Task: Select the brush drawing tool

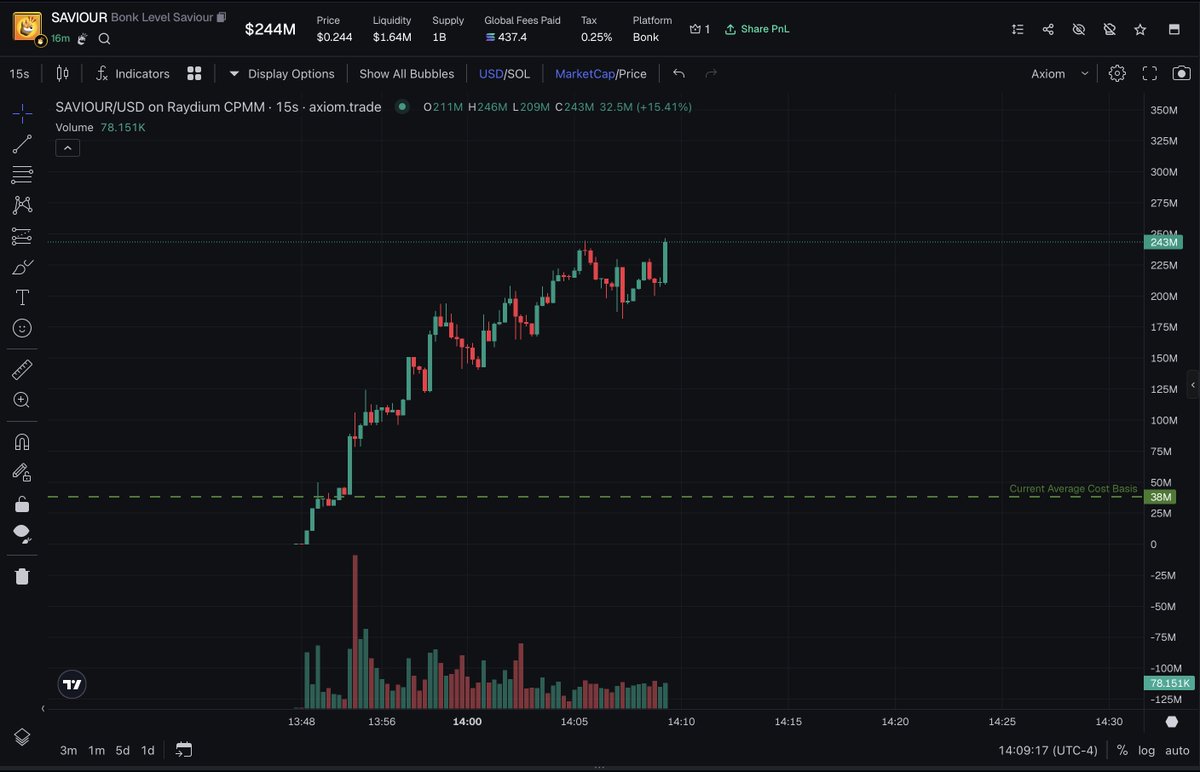Action: coord(22,267)
